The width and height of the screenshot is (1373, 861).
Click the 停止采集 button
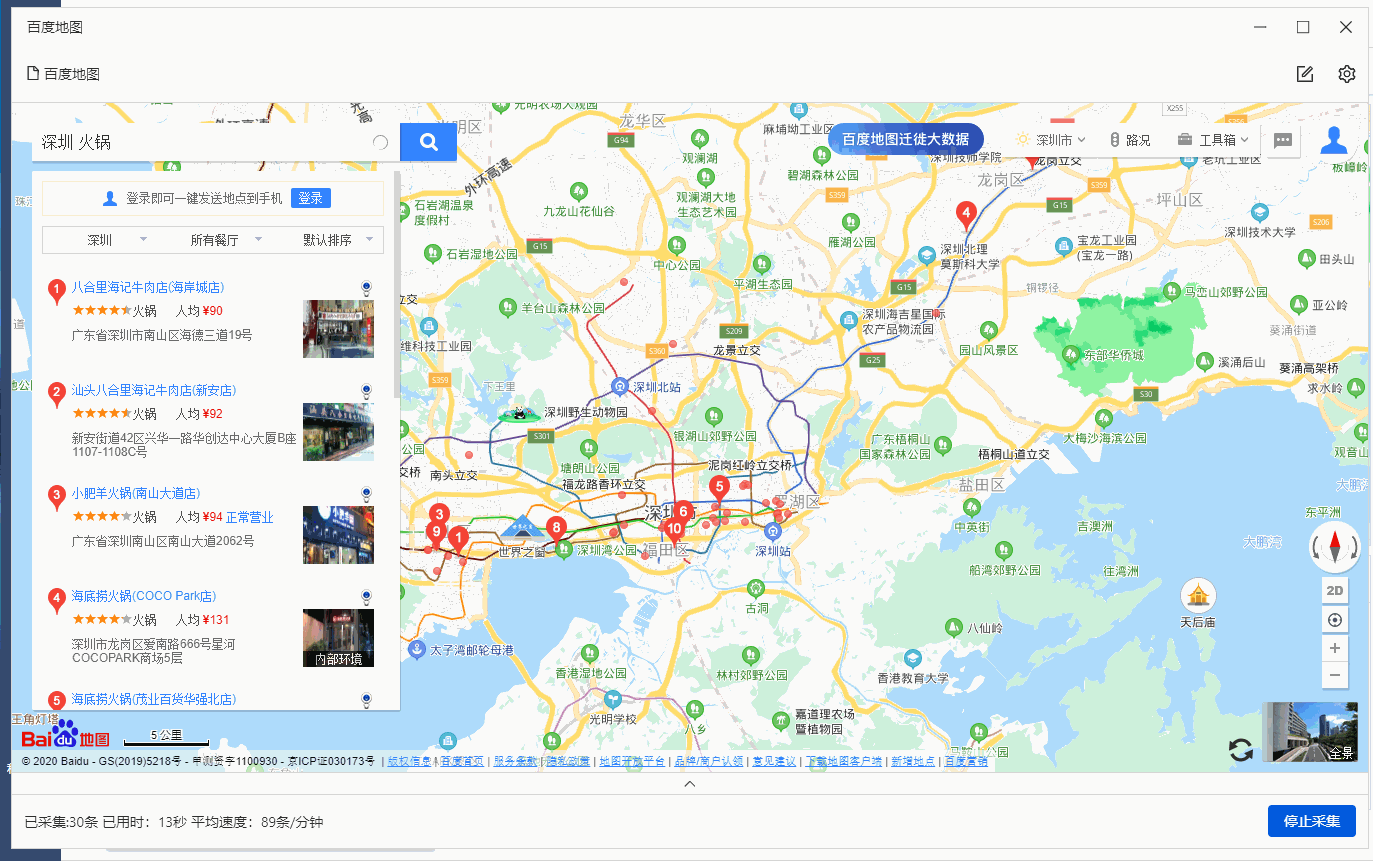(1311, 821)
